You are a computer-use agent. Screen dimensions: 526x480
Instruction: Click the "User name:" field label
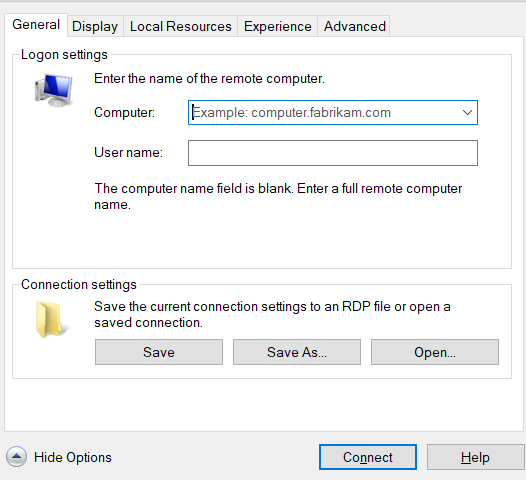pyautogui.click(x=128, y=153)
